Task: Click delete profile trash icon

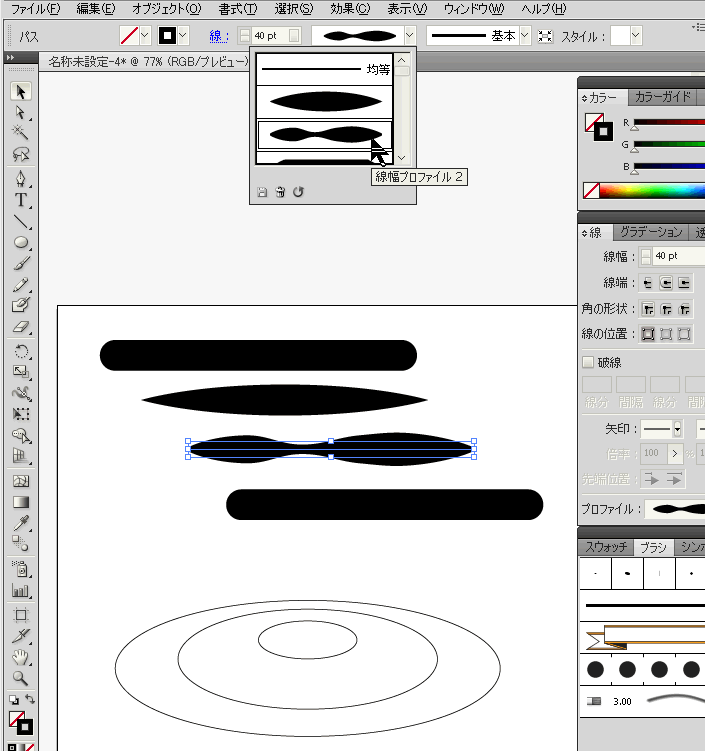Action: pyautogui.click(x=280, y=192)
